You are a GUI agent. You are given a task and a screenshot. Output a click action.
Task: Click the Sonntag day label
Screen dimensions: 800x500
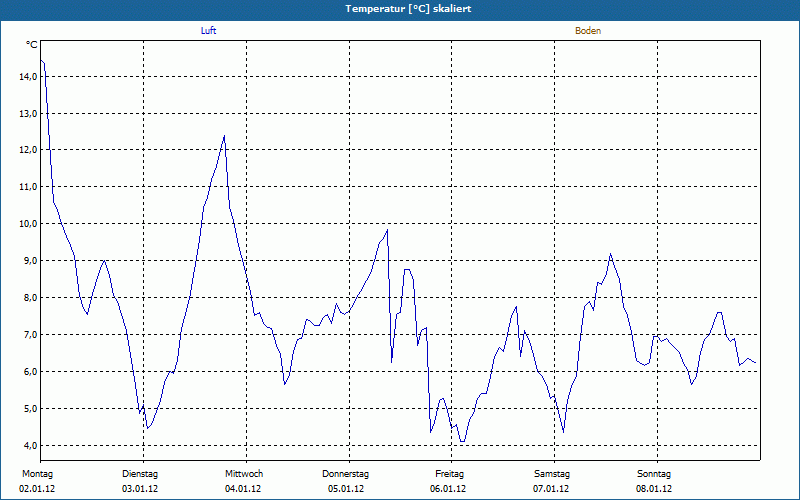[654, 474]
